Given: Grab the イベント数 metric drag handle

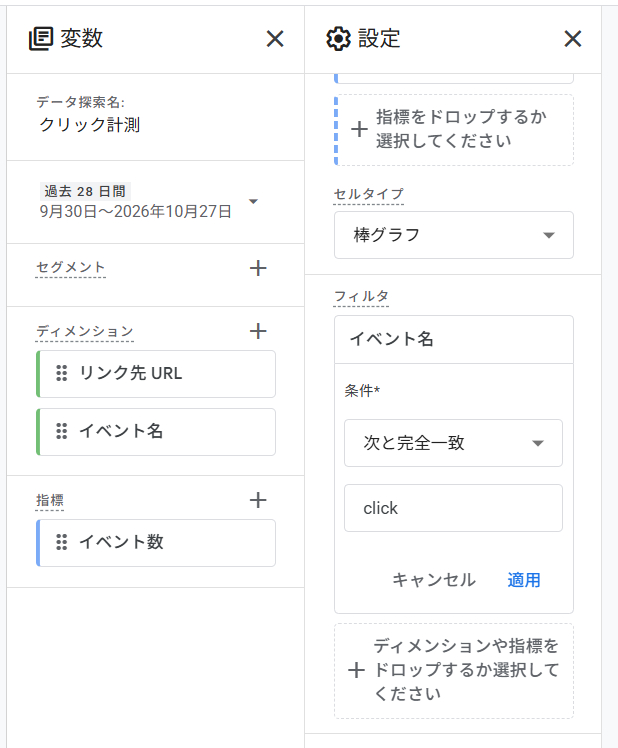Looking at the screenshot, I should click(x=62, y=542).
